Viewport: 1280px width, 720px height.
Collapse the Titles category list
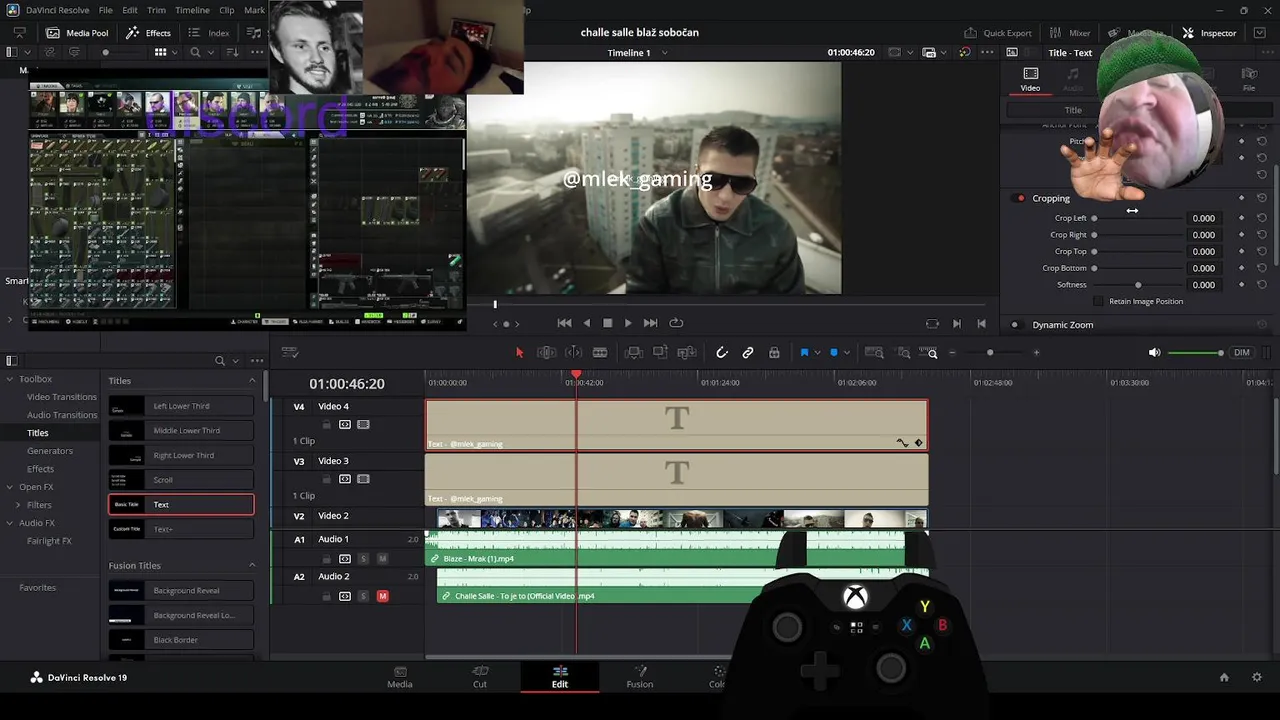coord(252,381)
